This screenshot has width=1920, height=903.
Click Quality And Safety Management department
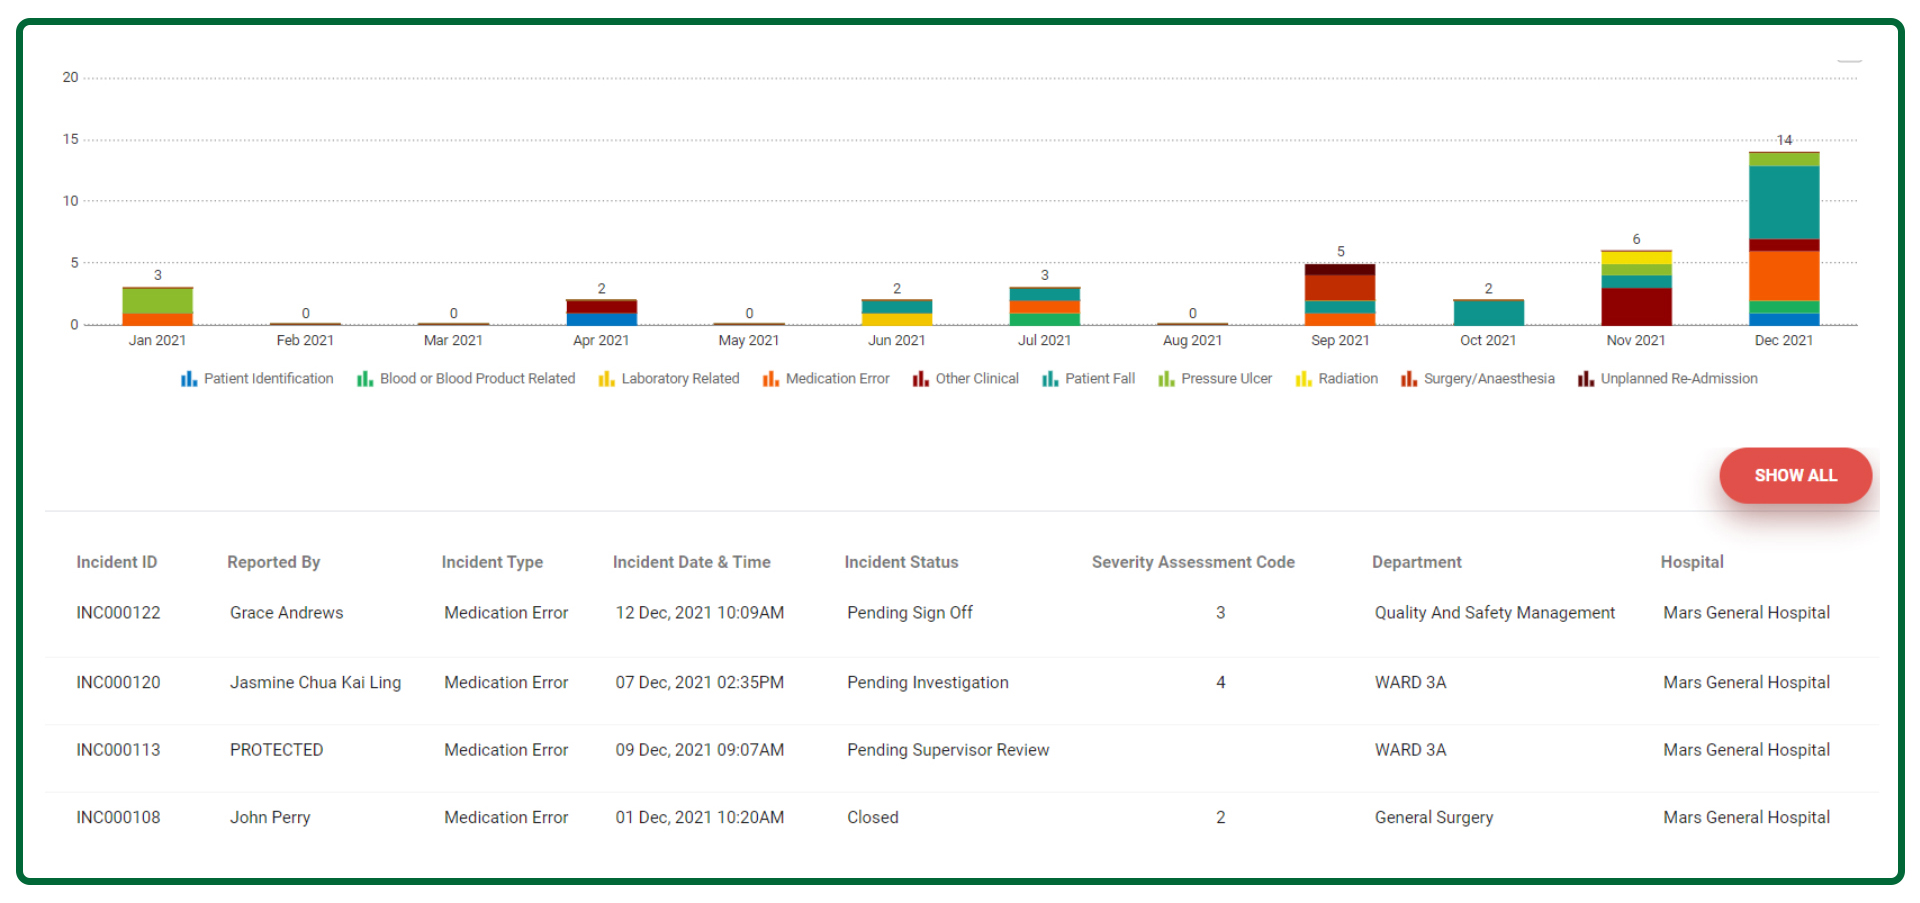pyautogui.click(x=1495, y=613)
